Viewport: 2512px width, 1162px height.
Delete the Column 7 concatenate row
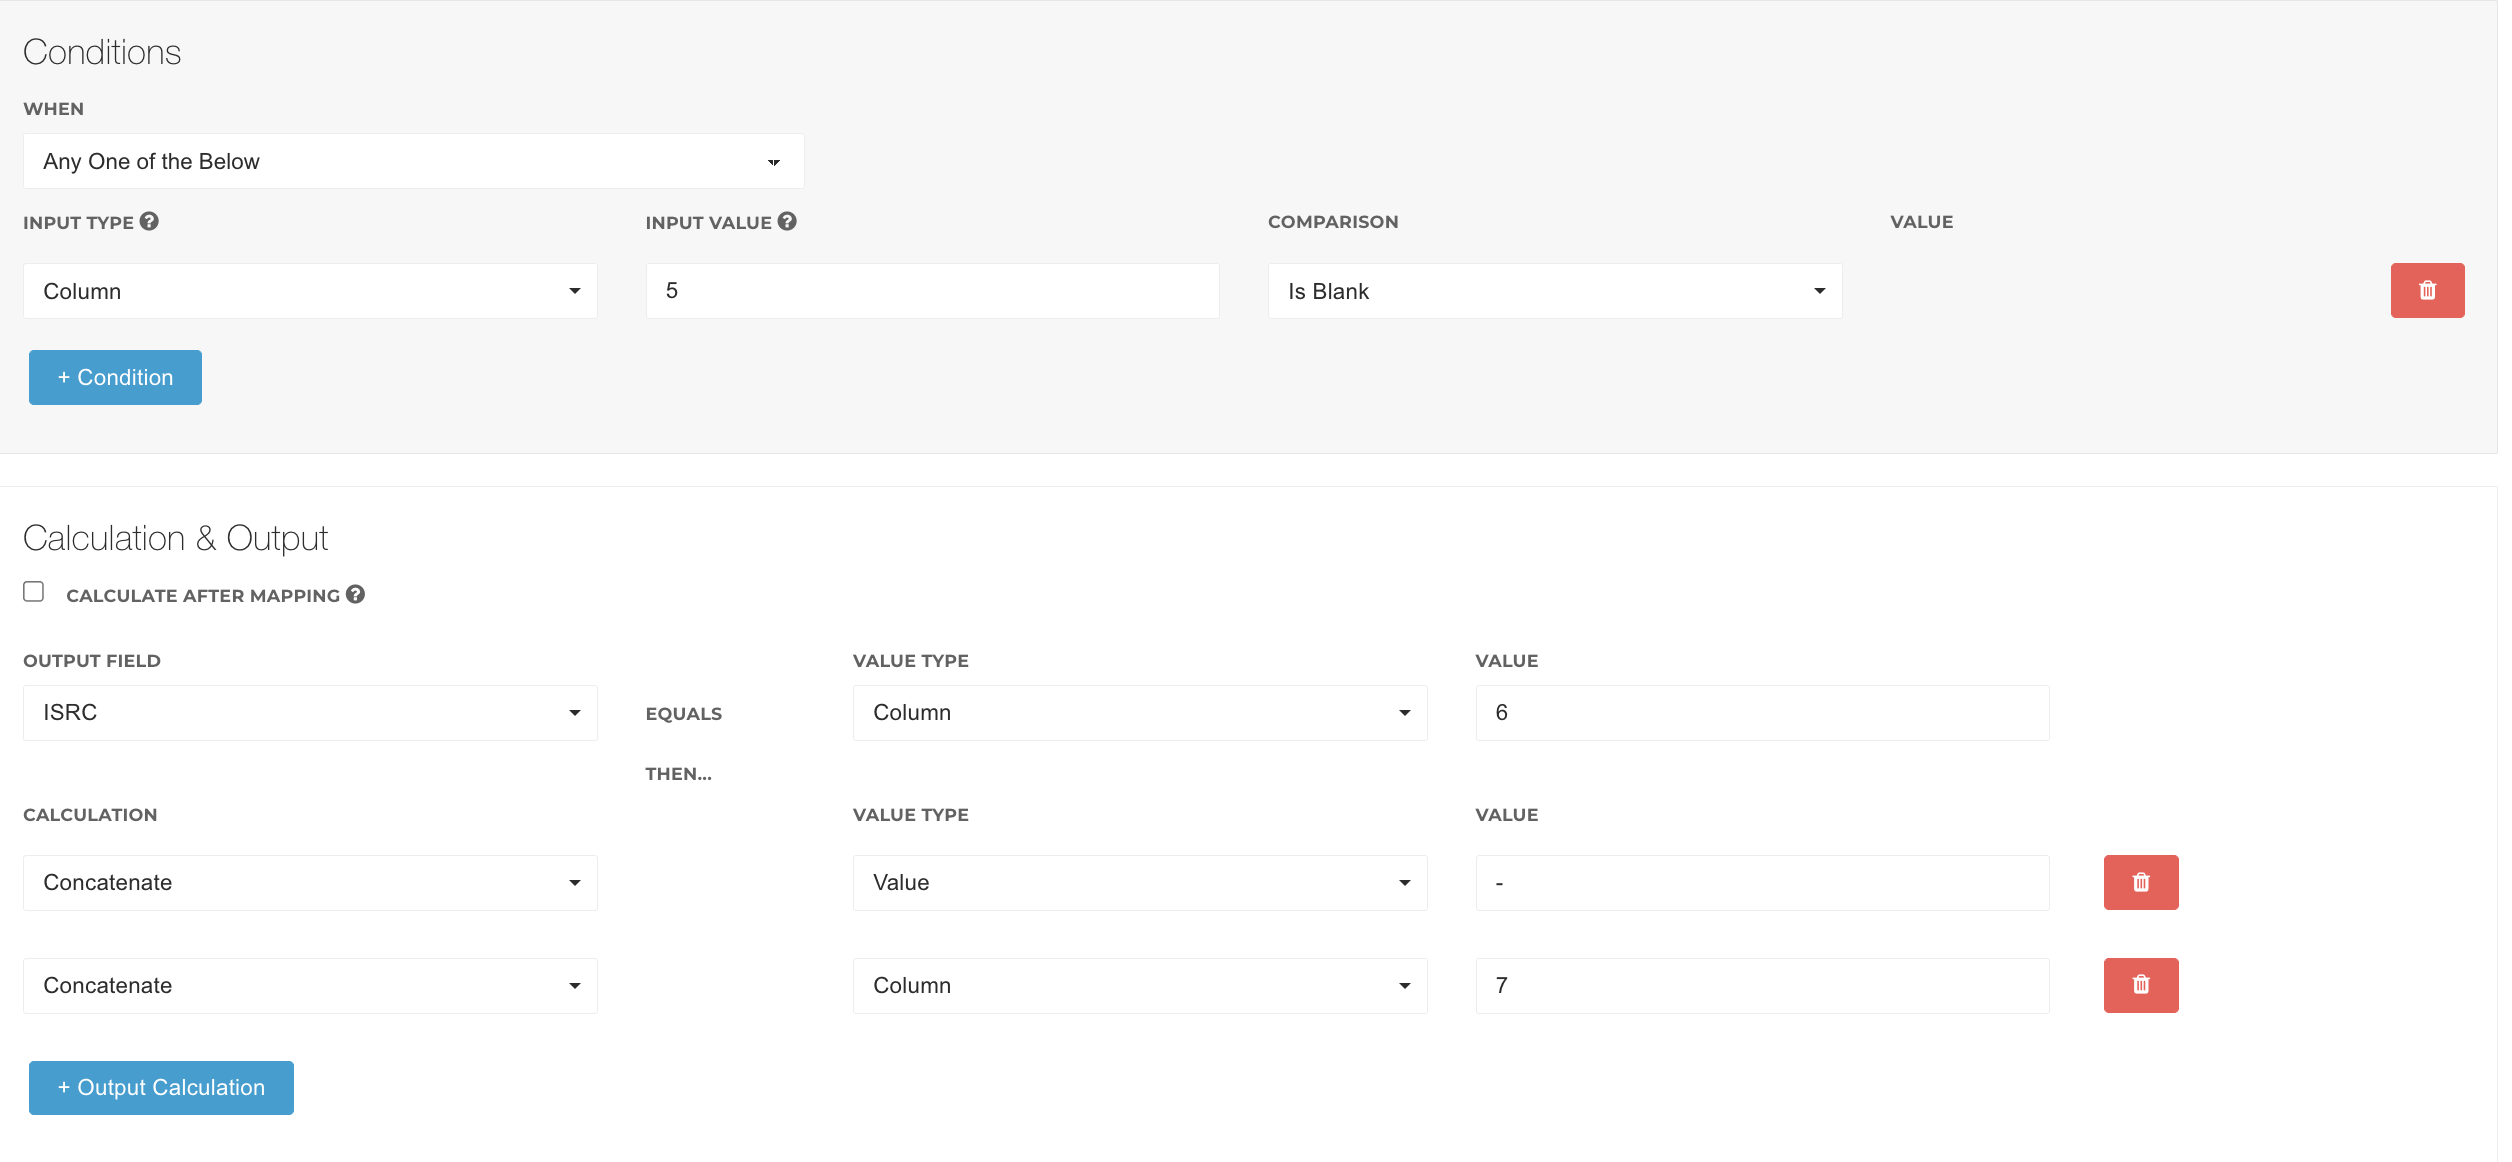[2140, 985]
